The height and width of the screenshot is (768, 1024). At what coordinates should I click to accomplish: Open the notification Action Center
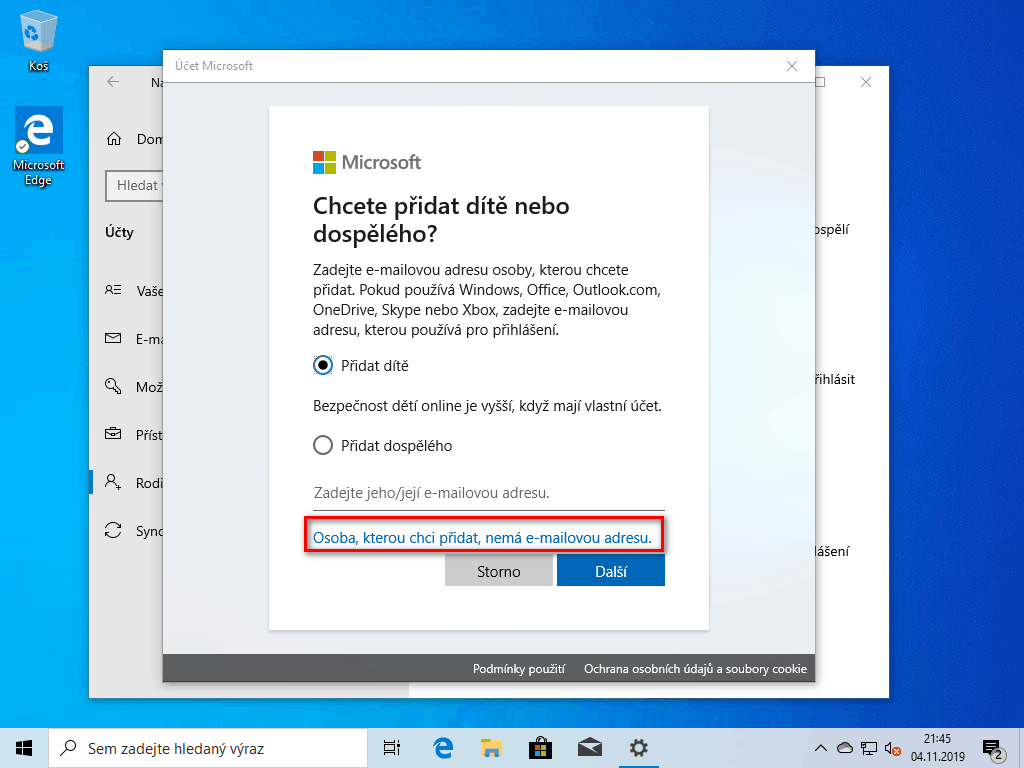click(x=993, y=748)
